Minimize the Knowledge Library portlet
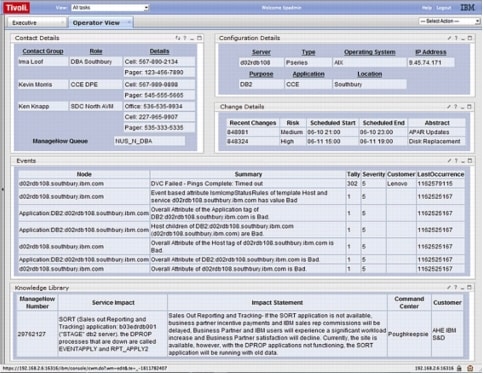This screenshot has width=484, height=374. click(463, 288)
